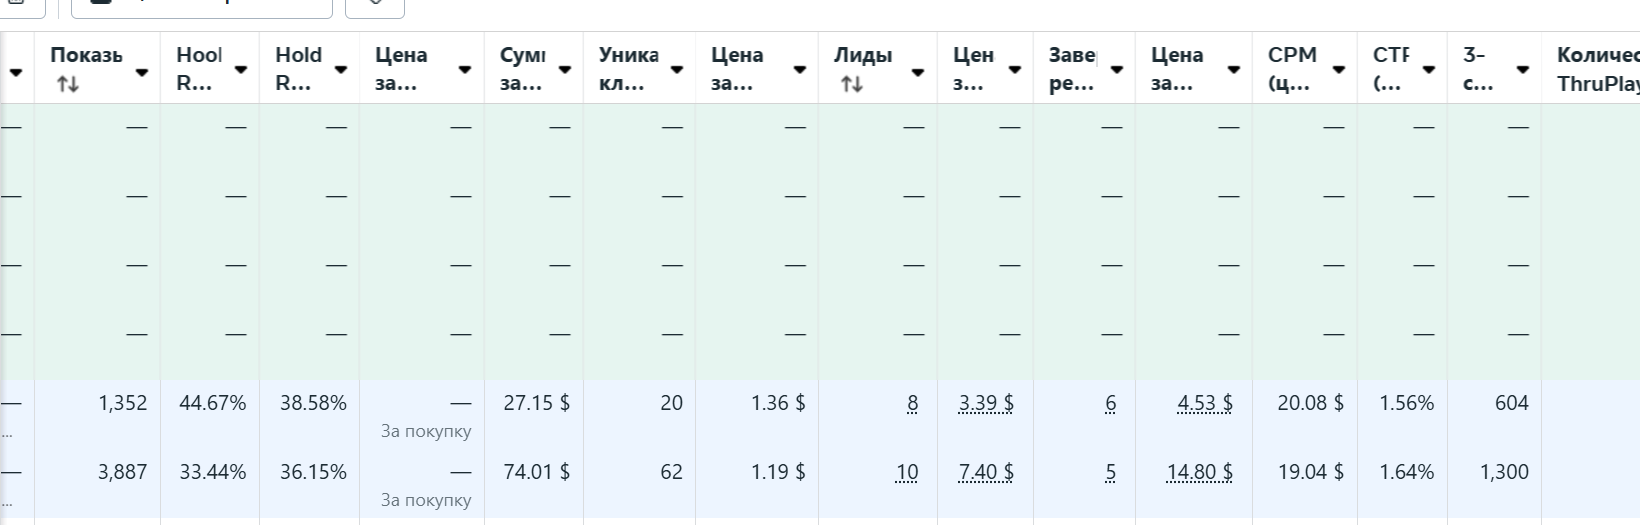Image resolution: width=1640 pixels, height=525 pixels.
Task: Open the Лиды column dropdown arrow
Action: (918, 72)
